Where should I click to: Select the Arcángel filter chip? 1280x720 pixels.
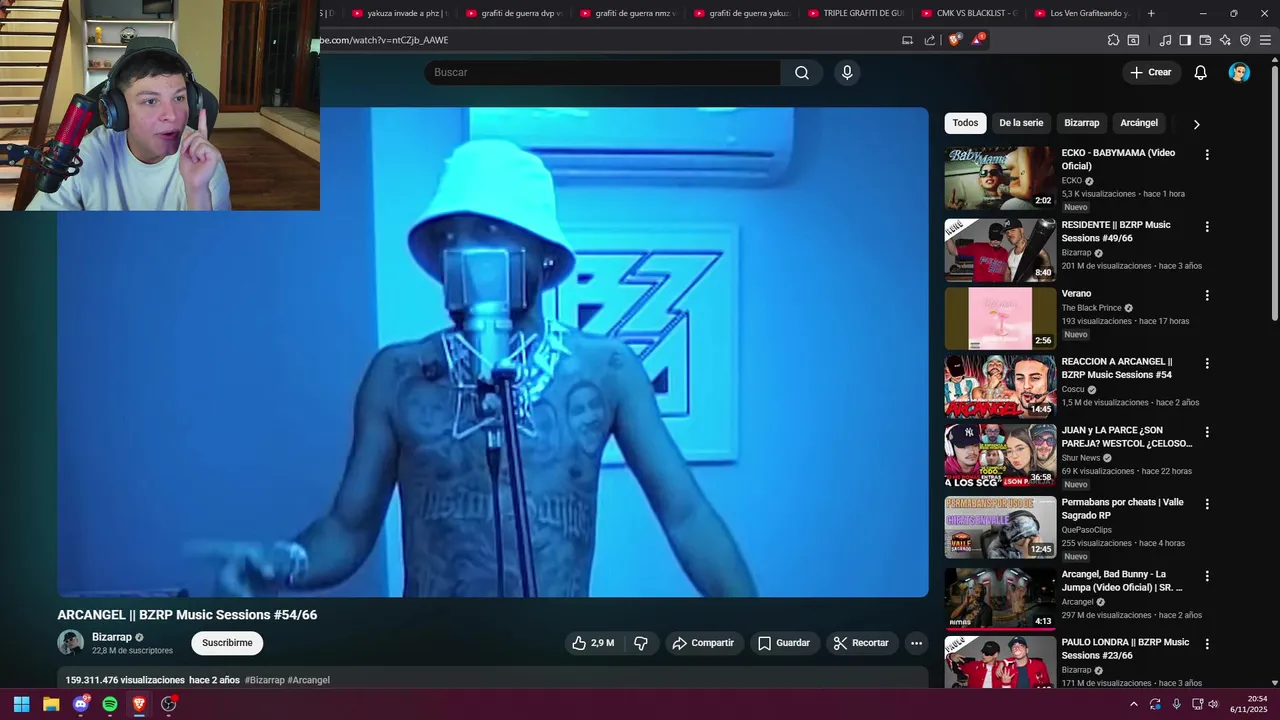[x=1139, y=123]
